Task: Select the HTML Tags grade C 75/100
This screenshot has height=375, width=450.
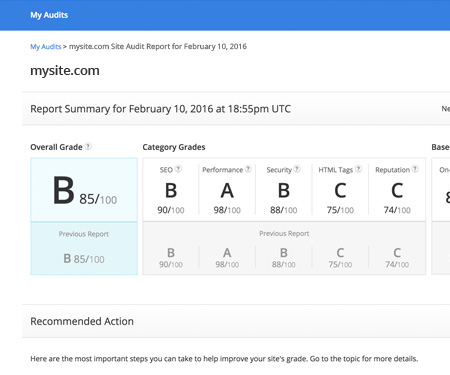Action: 340,190
